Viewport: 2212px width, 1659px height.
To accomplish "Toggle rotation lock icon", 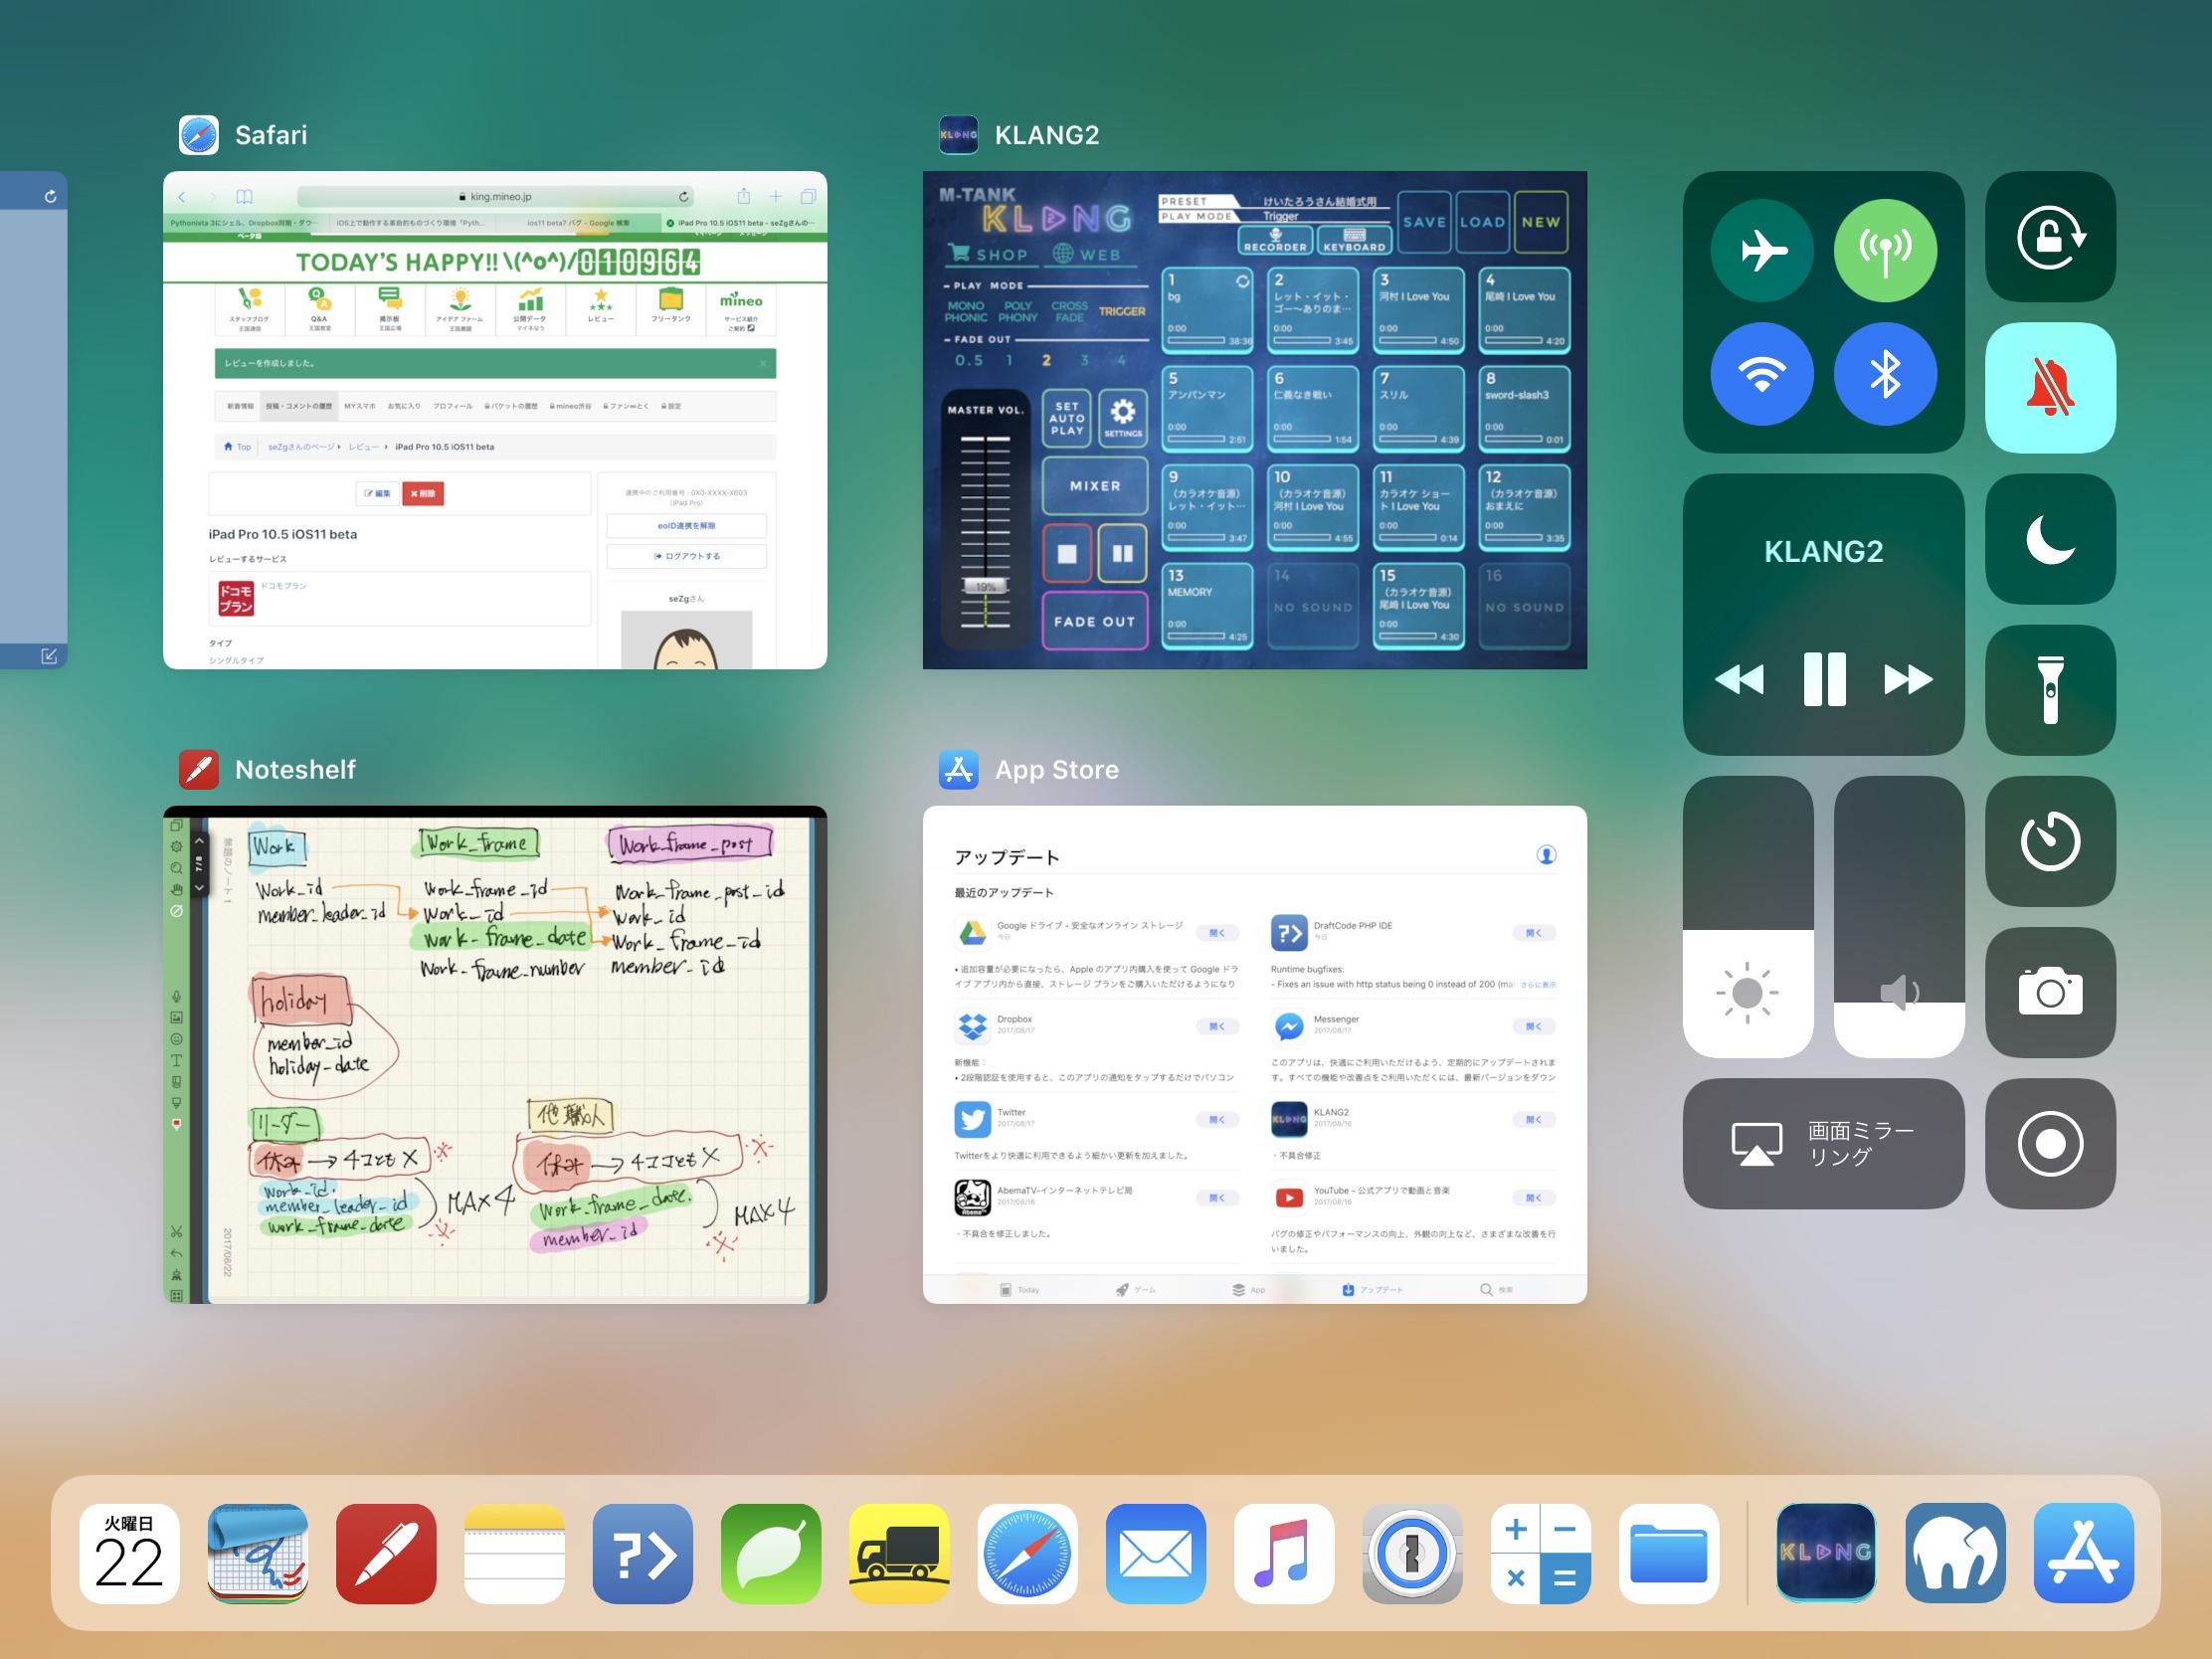I will coord(2049,237).
